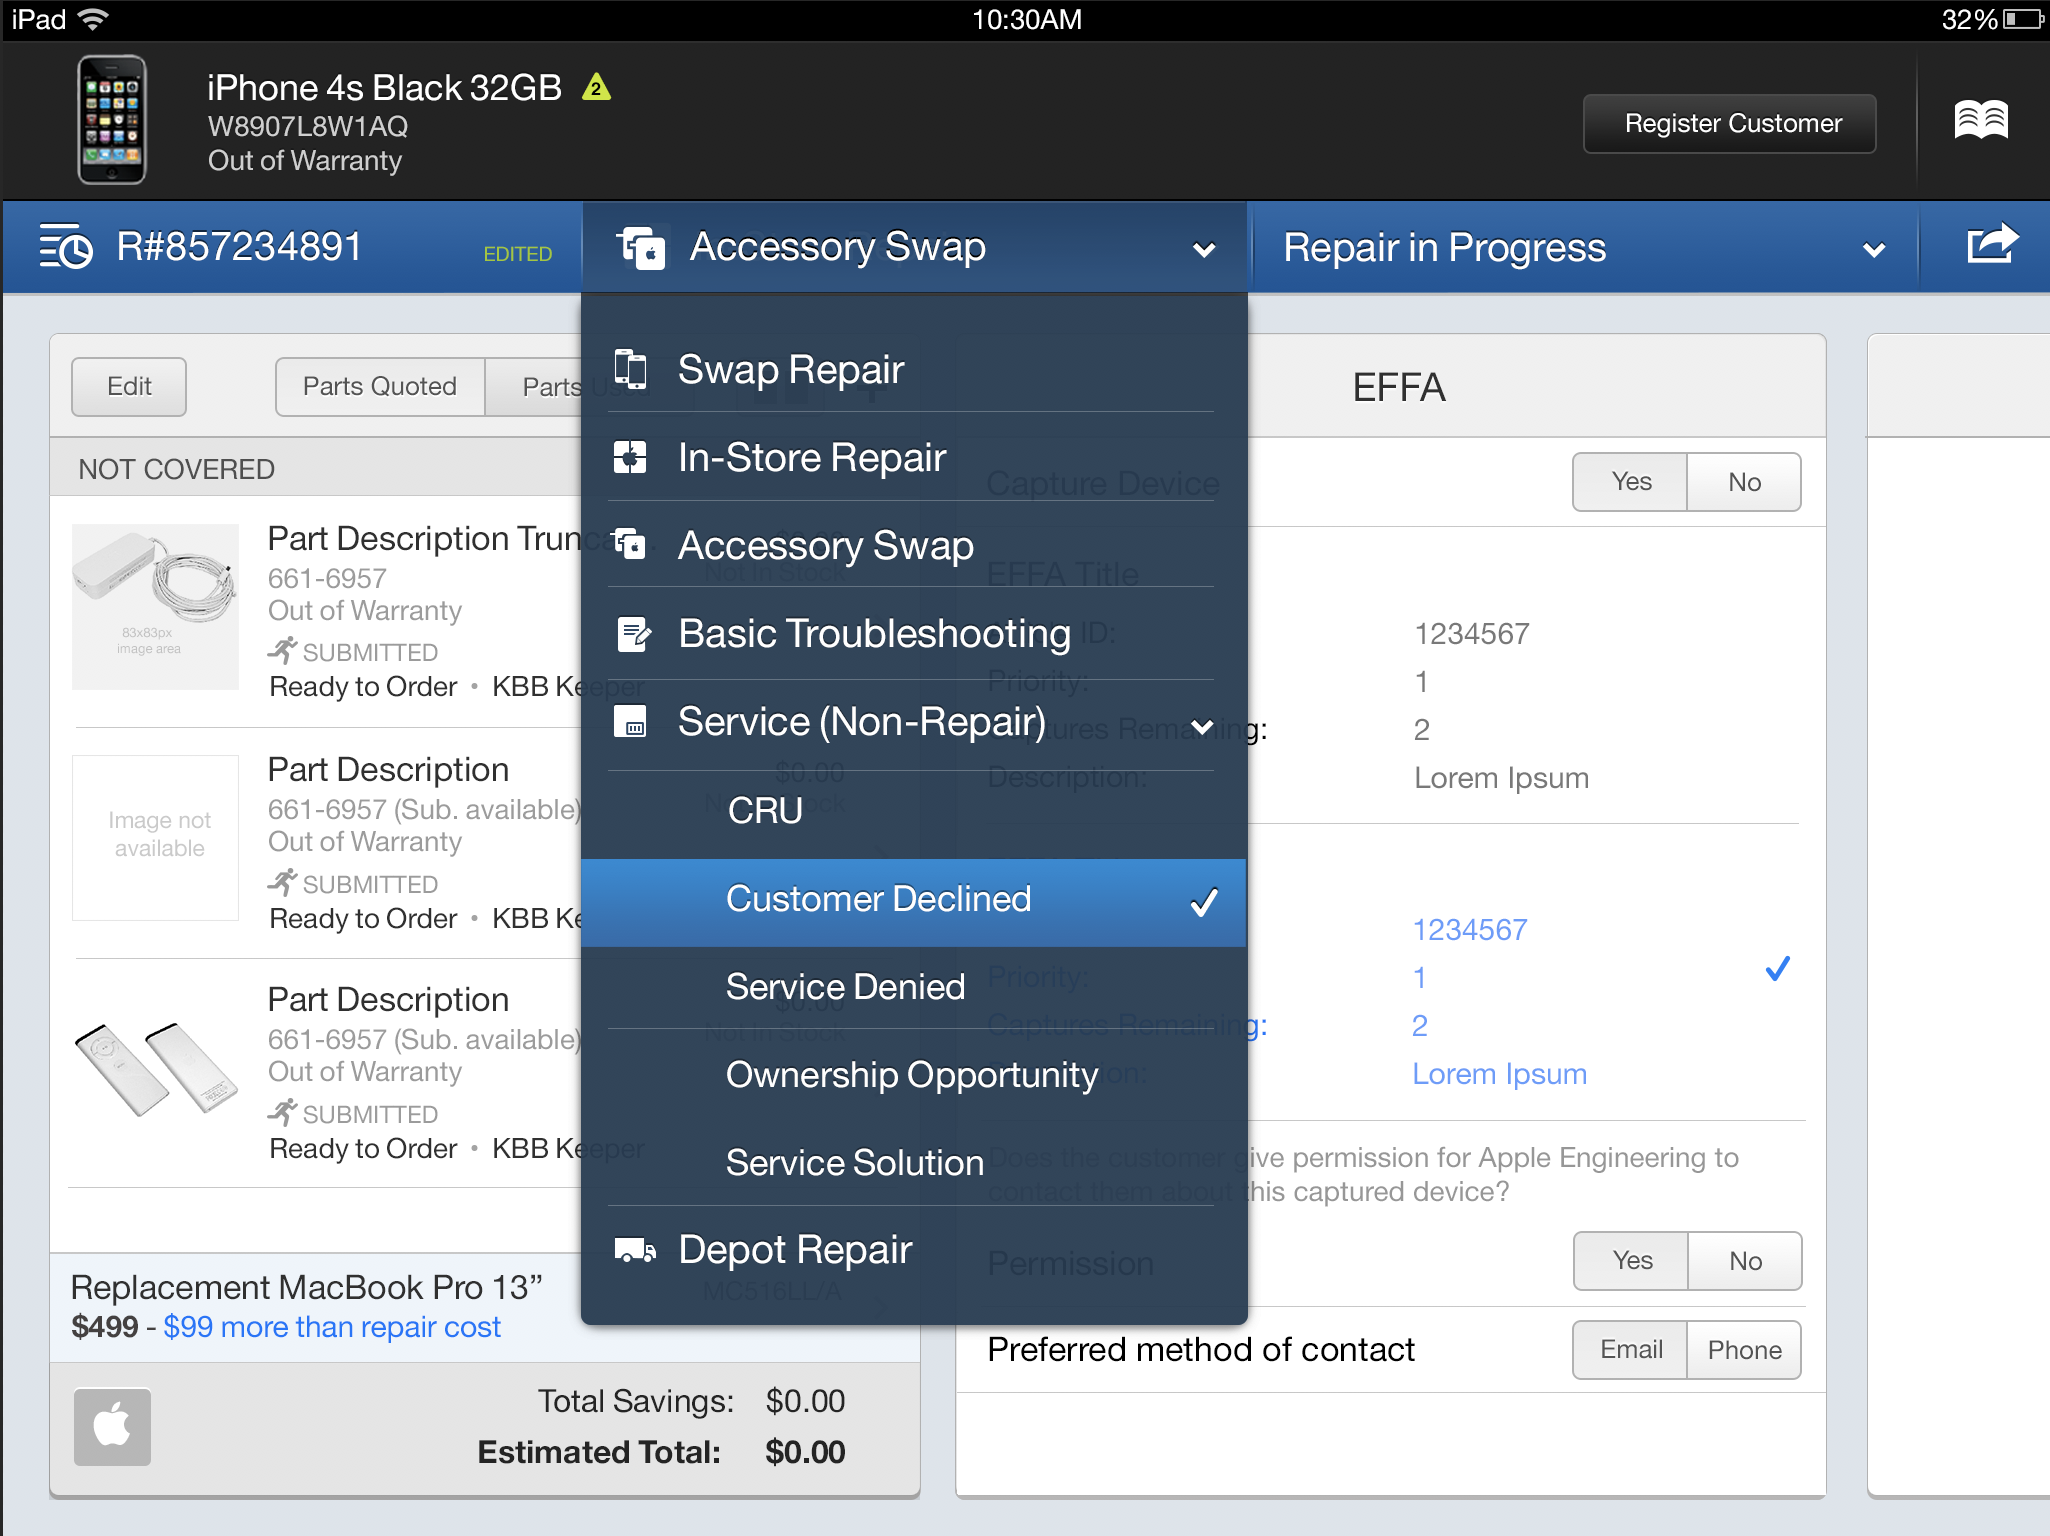This screenshot has height=1536, width=2050.
Task: Collapse the Service (Non-Repair) submenu chevron
Action: [1202, 726]
